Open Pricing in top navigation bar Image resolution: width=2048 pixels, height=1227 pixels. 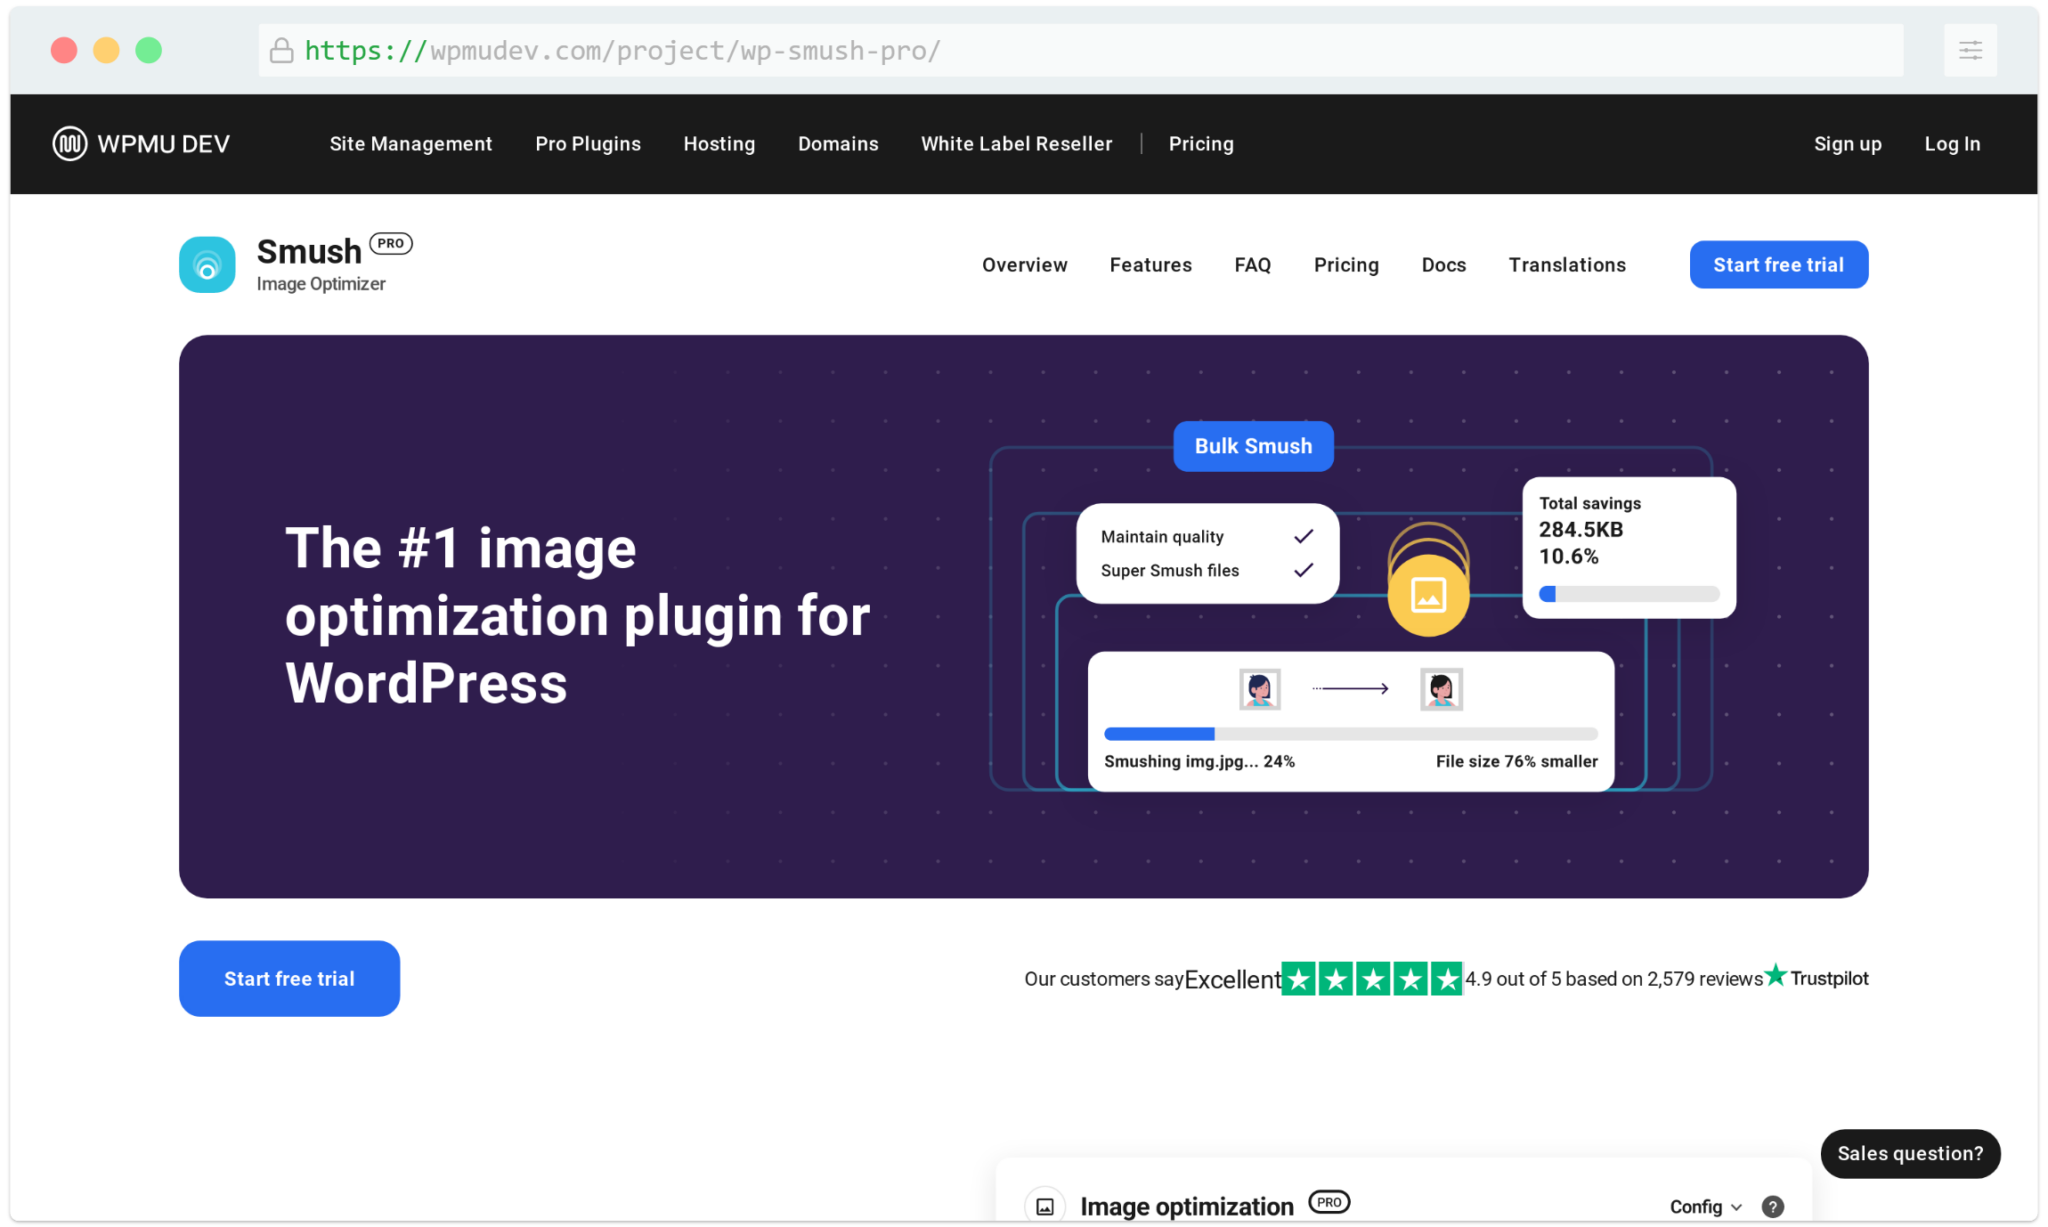[x=1201, y=144]
